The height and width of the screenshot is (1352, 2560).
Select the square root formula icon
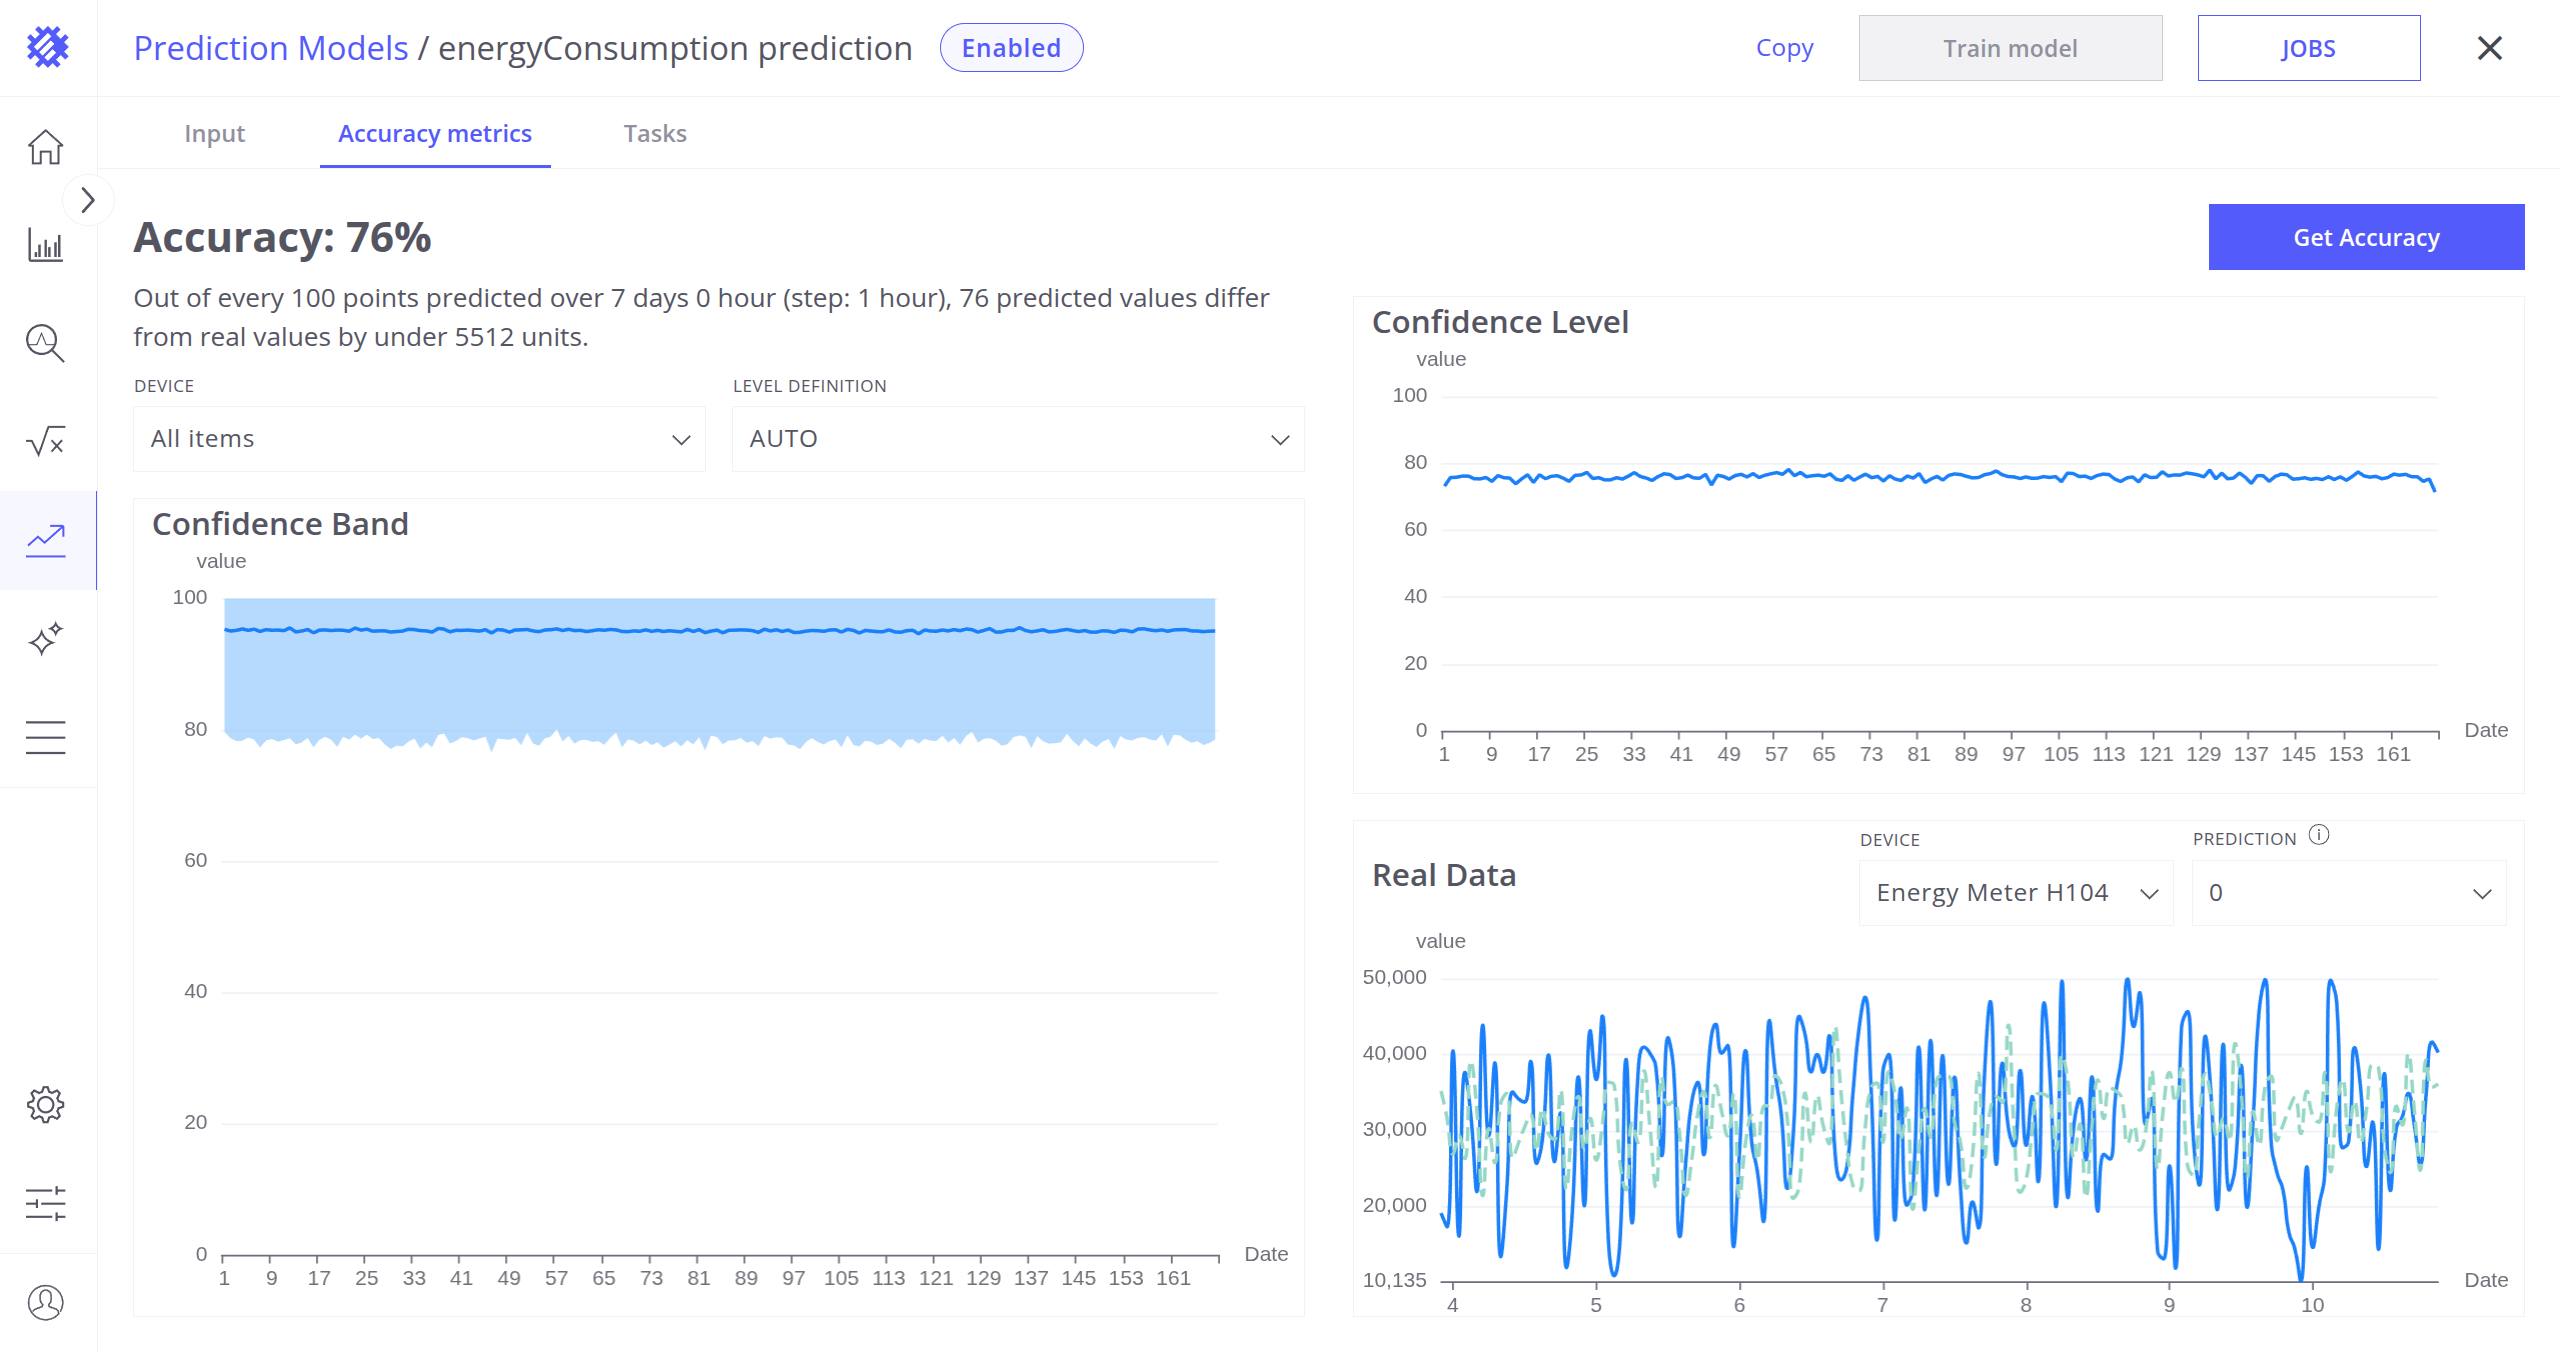tap(46, 441)
